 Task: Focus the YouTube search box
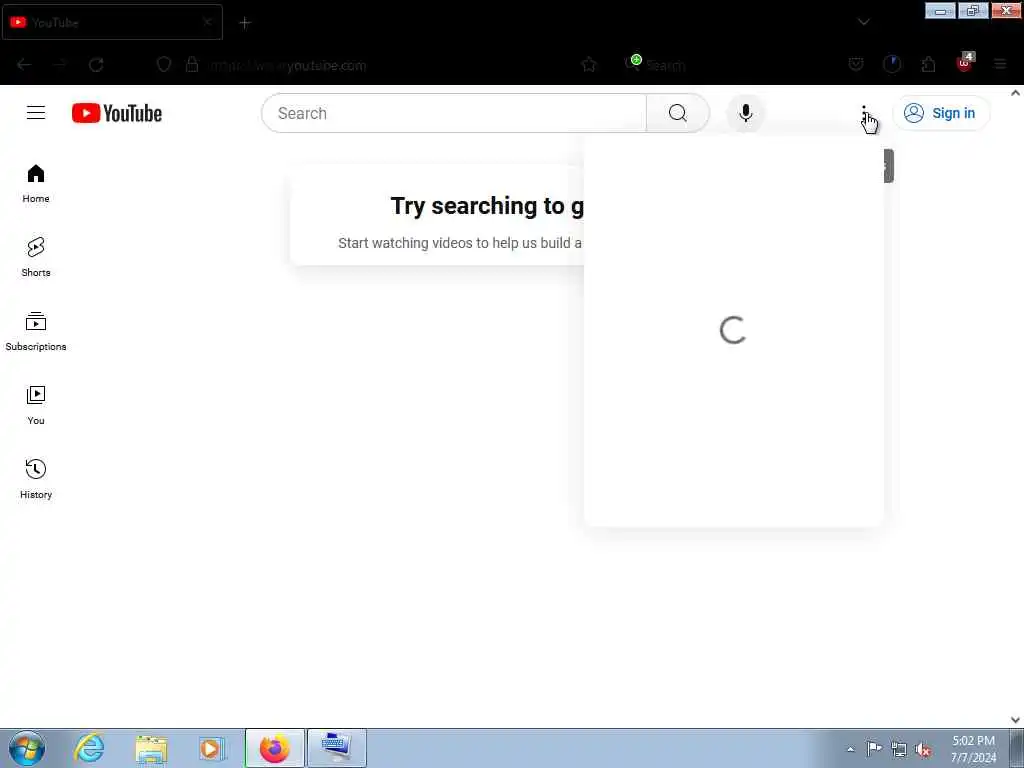[x=454, y=113]
